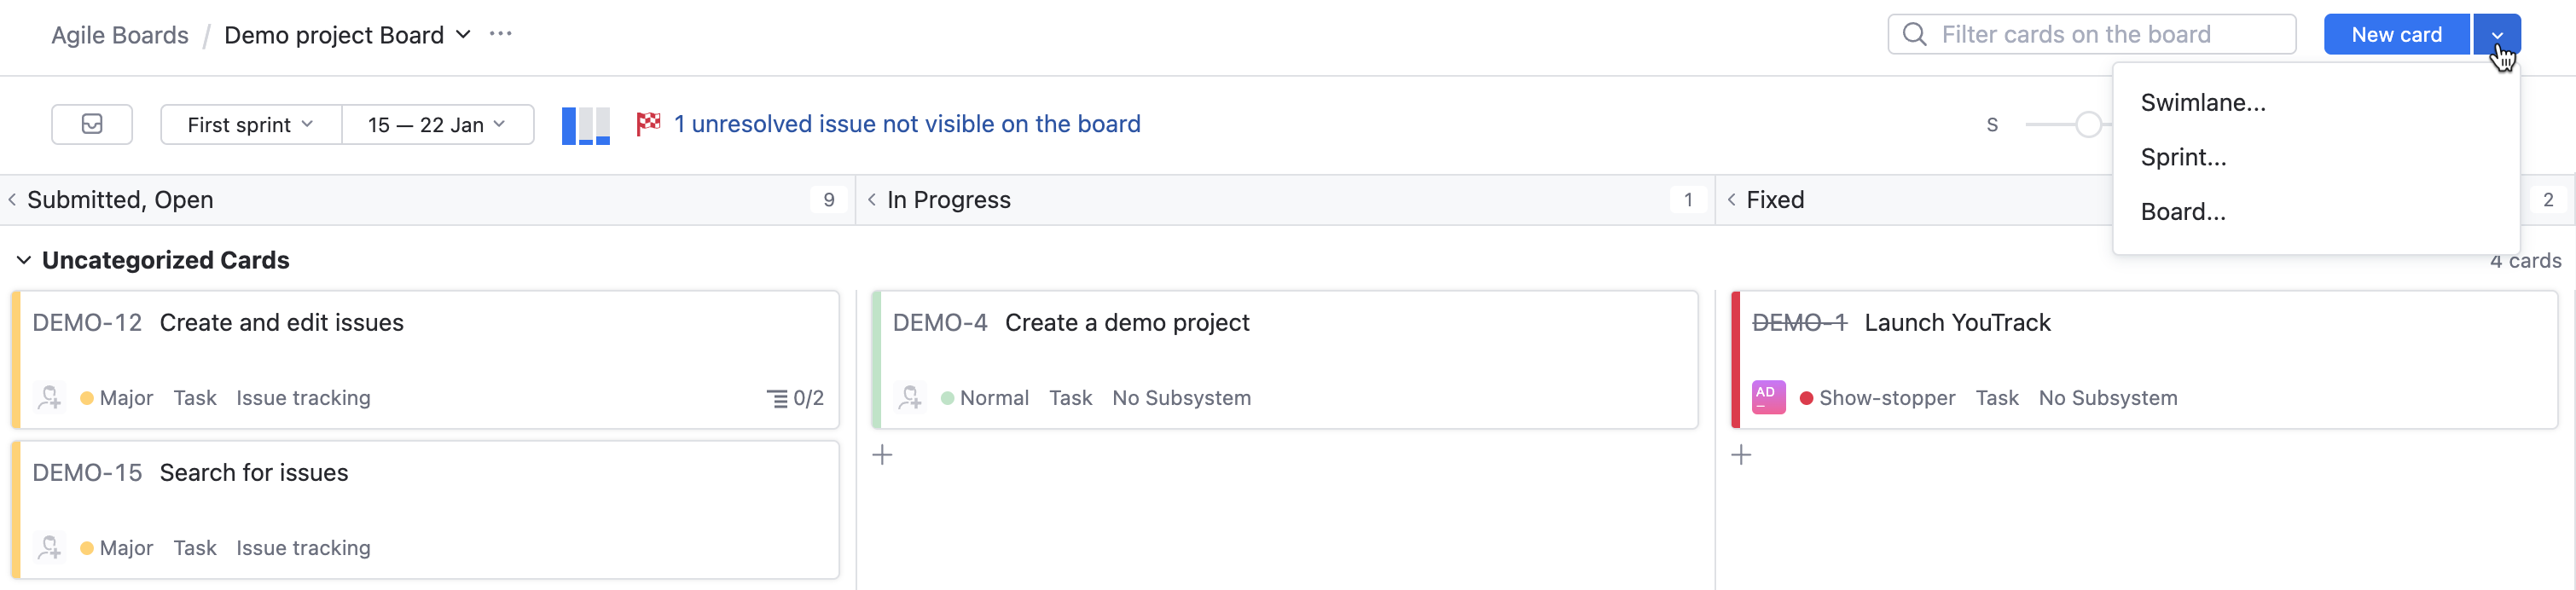This screenshot has height=590, width=2576.
Task: Open the checklist 0/2 indicator on DEMO-12
Action: pyautogui.click(x=796, y=397)
